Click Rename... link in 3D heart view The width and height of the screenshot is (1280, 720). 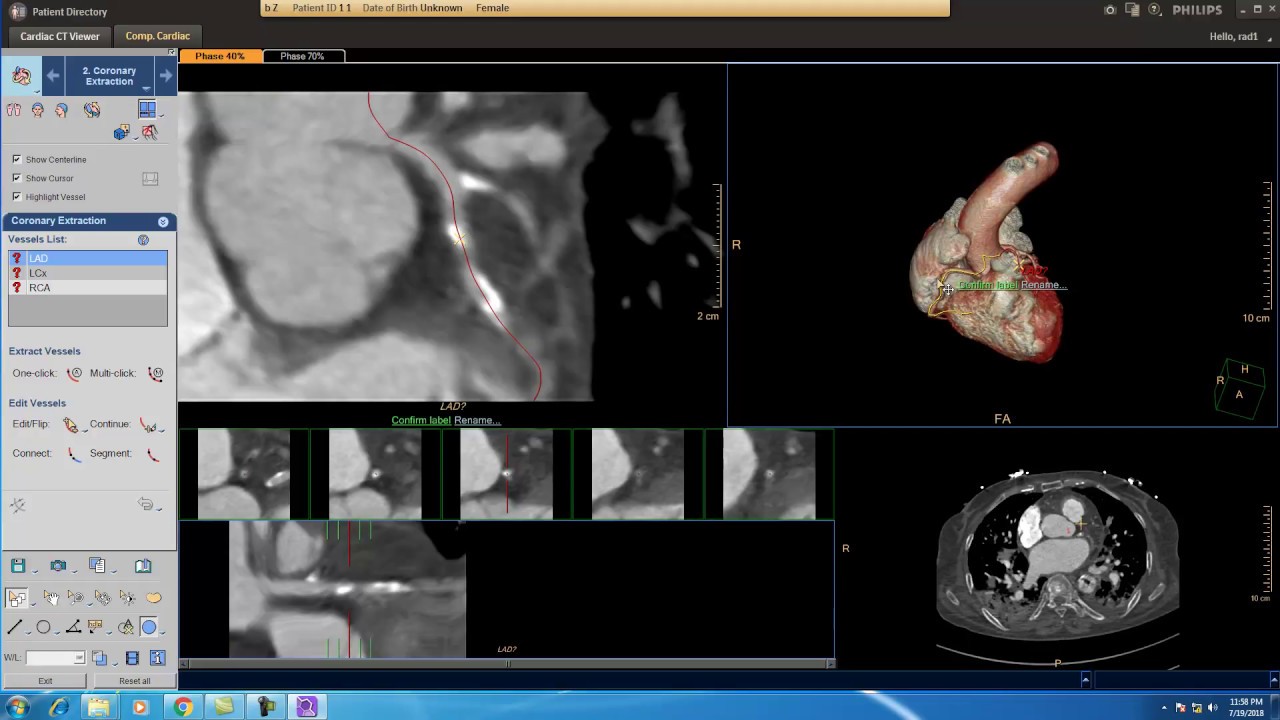pos(1044,286)
